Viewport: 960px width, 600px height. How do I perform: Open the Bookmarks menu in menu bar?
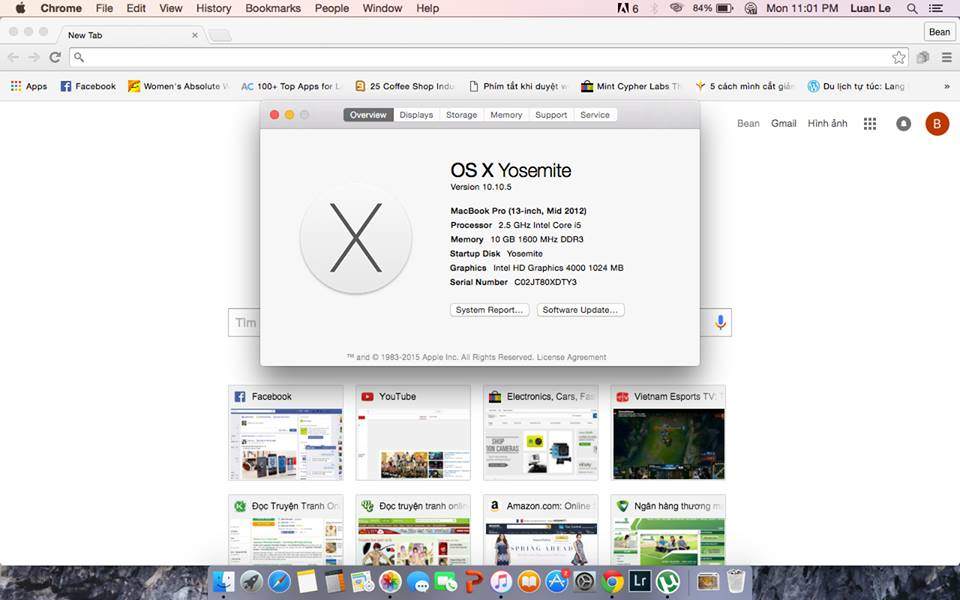(x=273, y=8)
